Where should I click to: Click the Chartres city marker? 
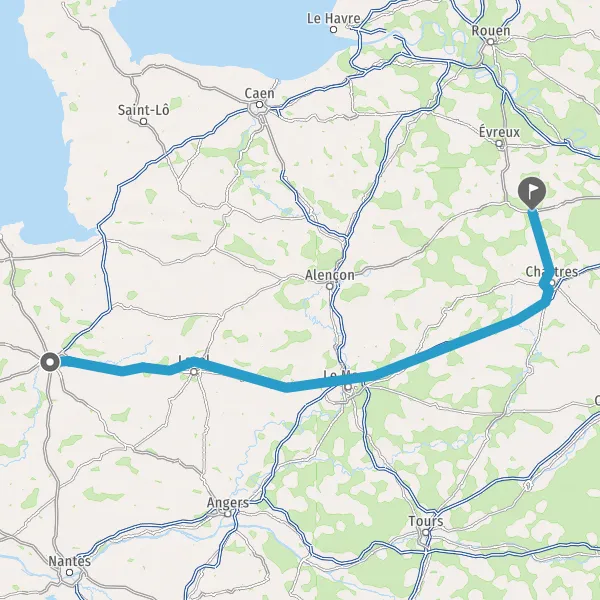[x=552, y=283]
